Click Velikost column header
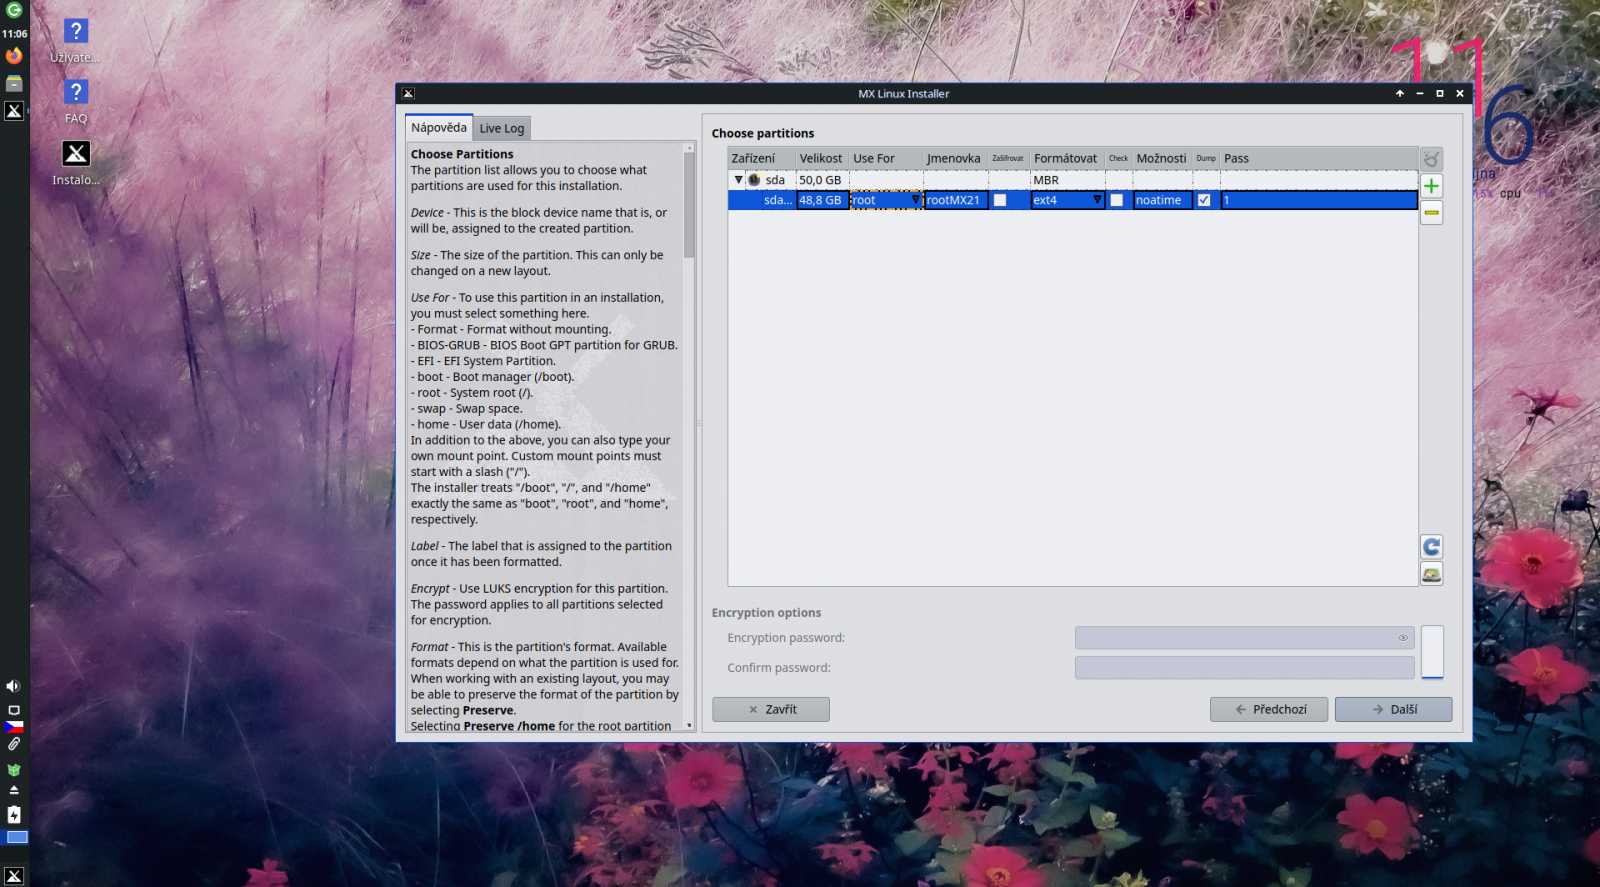Viewport: 1600px width, 887px height. pos(822,158)
